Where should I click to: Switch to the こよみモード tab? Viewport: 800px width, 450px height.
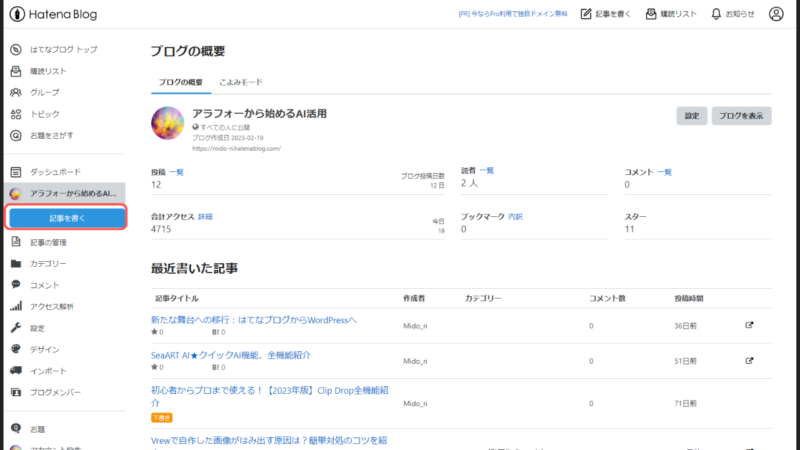(241, 82)
